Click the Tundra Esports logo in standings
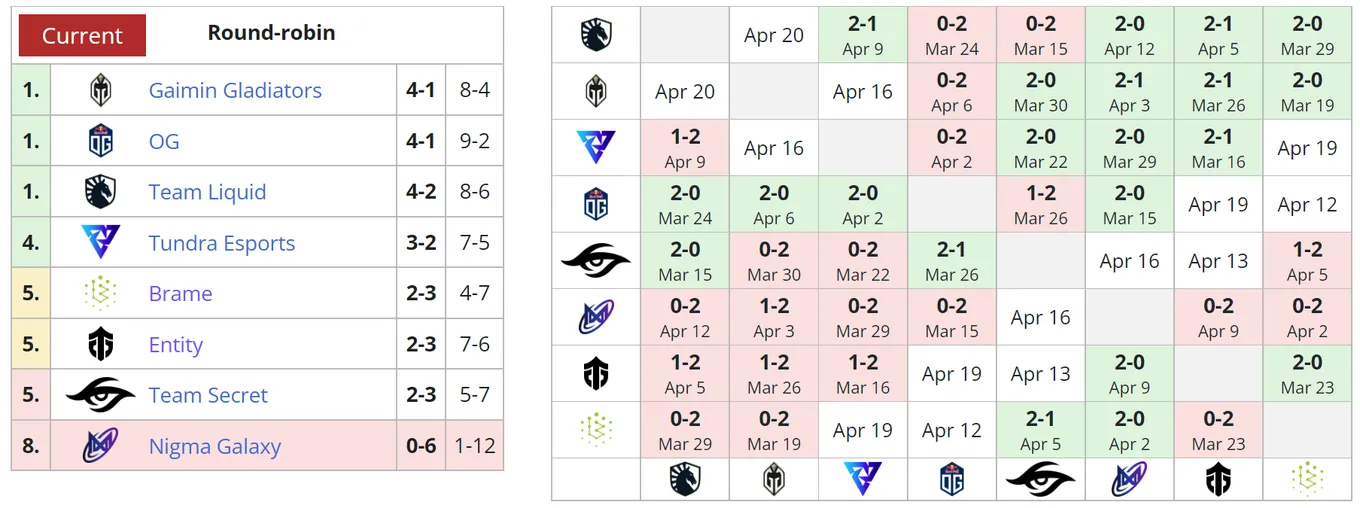 (100, 243)
